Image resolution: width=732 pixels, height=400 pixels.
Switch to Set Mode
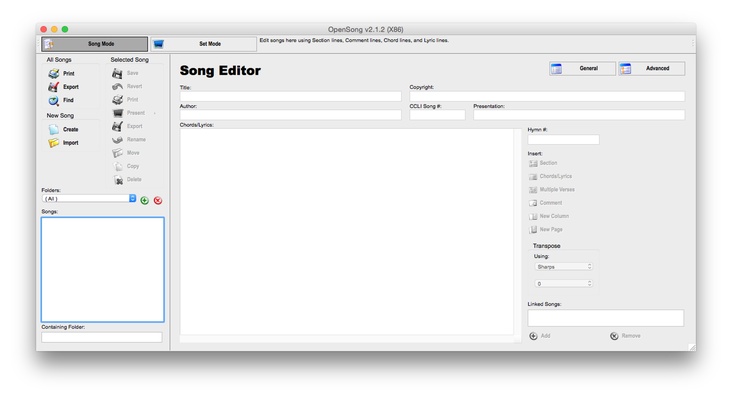point(203,44)
